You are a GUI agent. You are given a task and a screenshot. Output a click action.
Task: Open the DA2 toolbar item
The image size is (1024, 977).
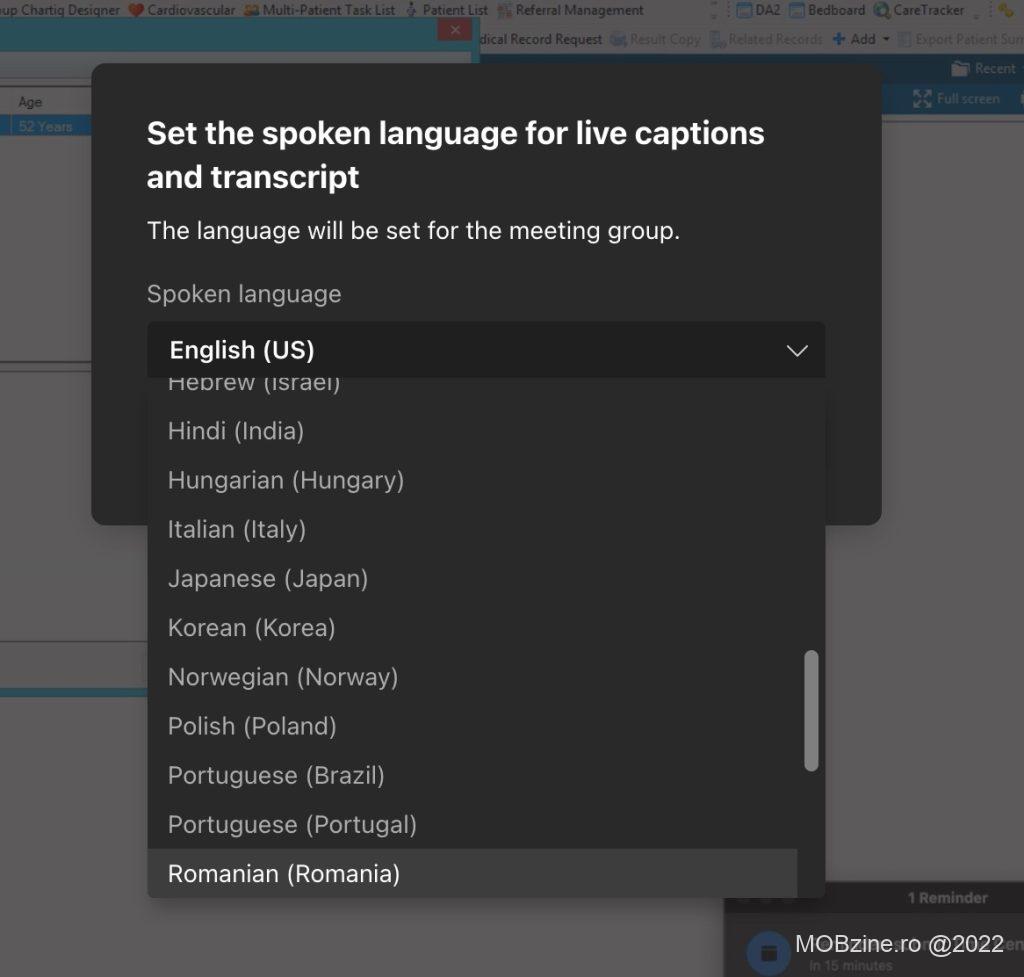745,10
